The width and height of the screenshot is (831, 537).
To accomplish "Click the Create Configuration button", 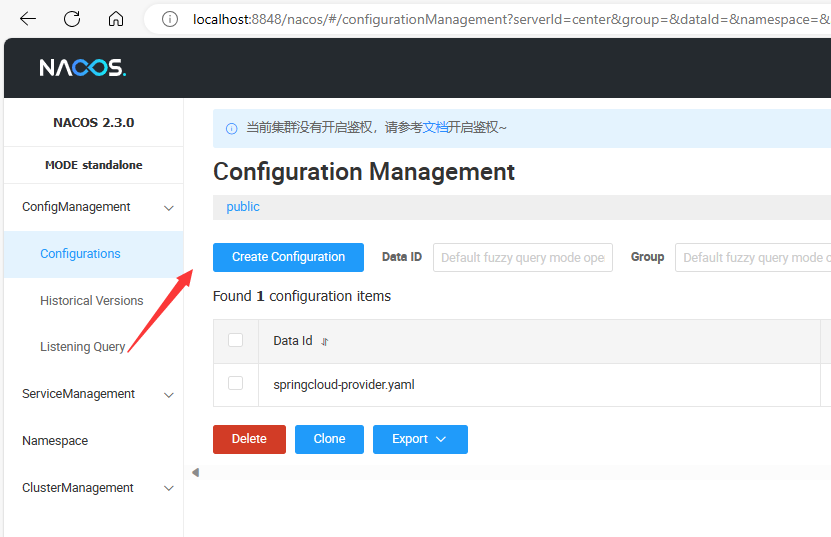I will click(288, 257).
